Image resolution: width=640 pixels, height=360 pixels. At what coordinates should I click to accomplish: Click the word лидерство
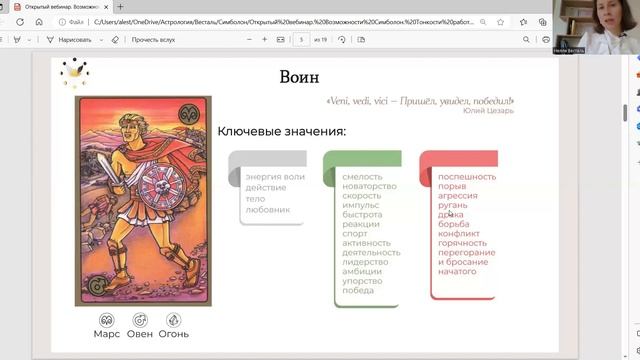click(365, 262)
